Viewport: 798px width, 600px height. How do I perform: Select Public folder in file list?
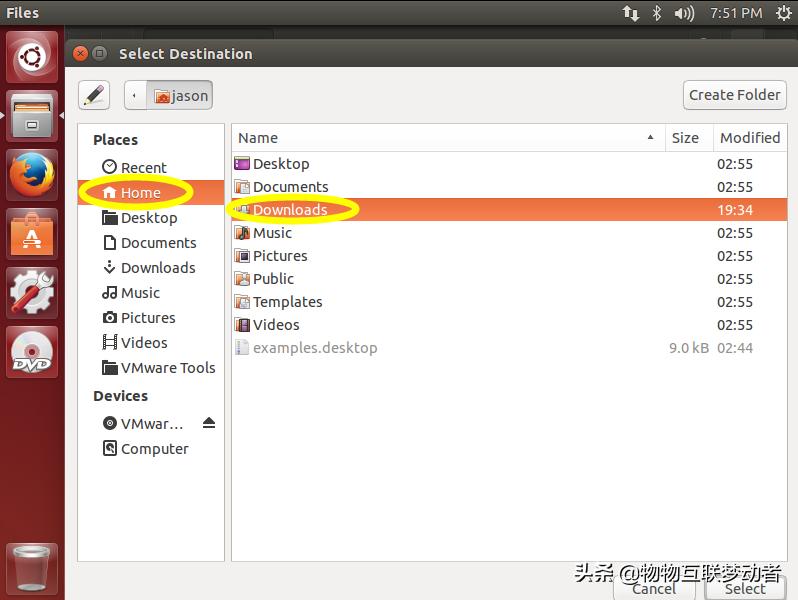509,278
